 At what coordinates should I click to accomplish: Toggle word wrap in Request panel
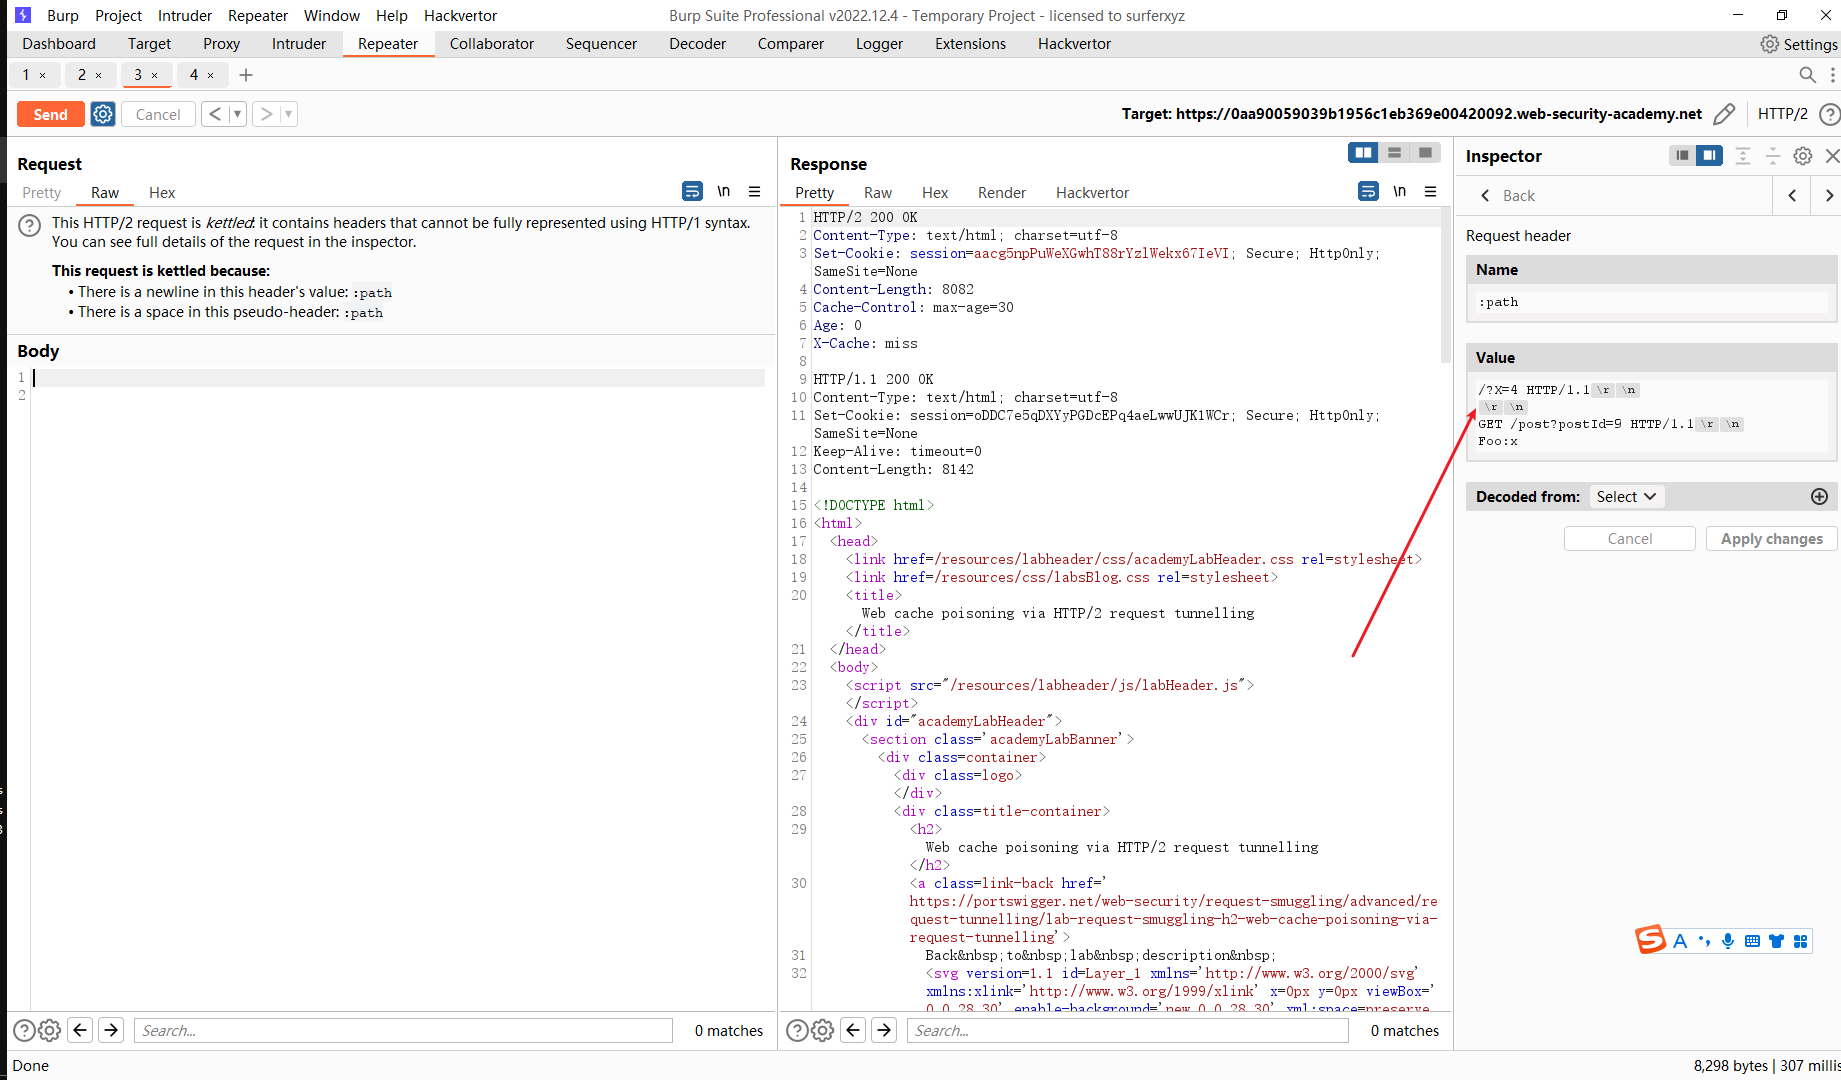pos(692,191)
